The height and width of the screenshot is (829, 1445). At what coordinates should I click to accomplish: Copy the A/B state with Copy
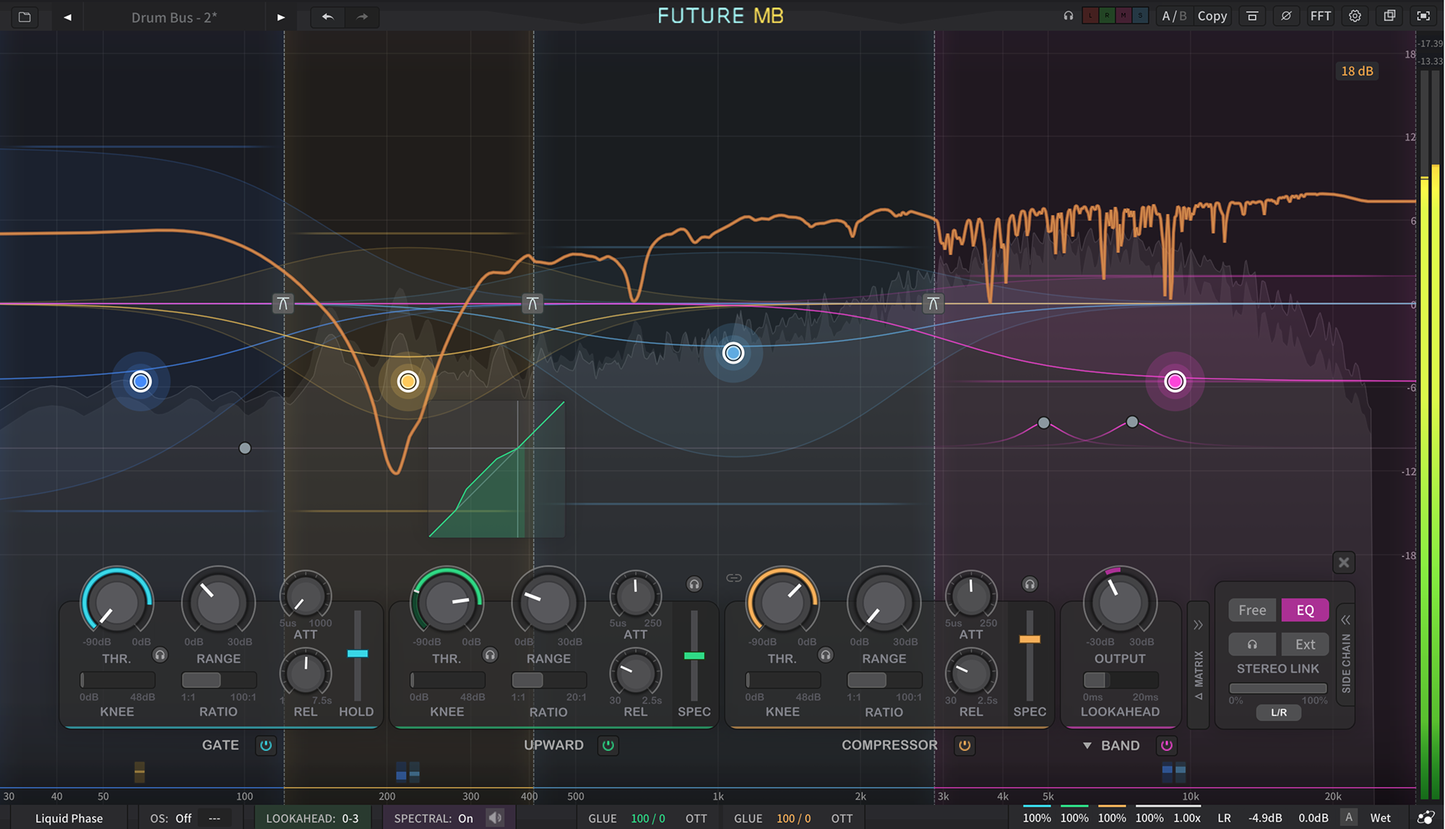coord(1212,16)
